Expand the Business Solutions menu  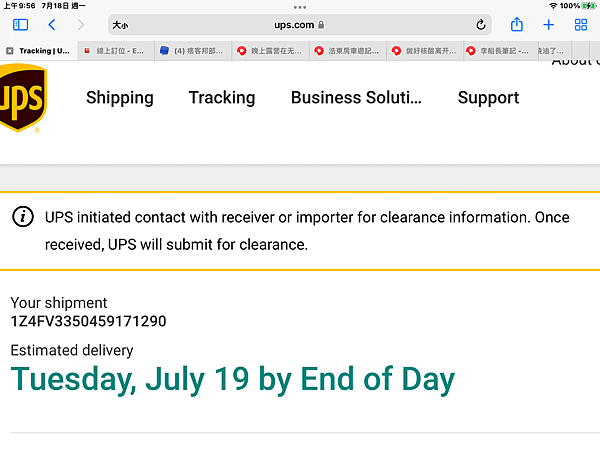click(356, 98)
